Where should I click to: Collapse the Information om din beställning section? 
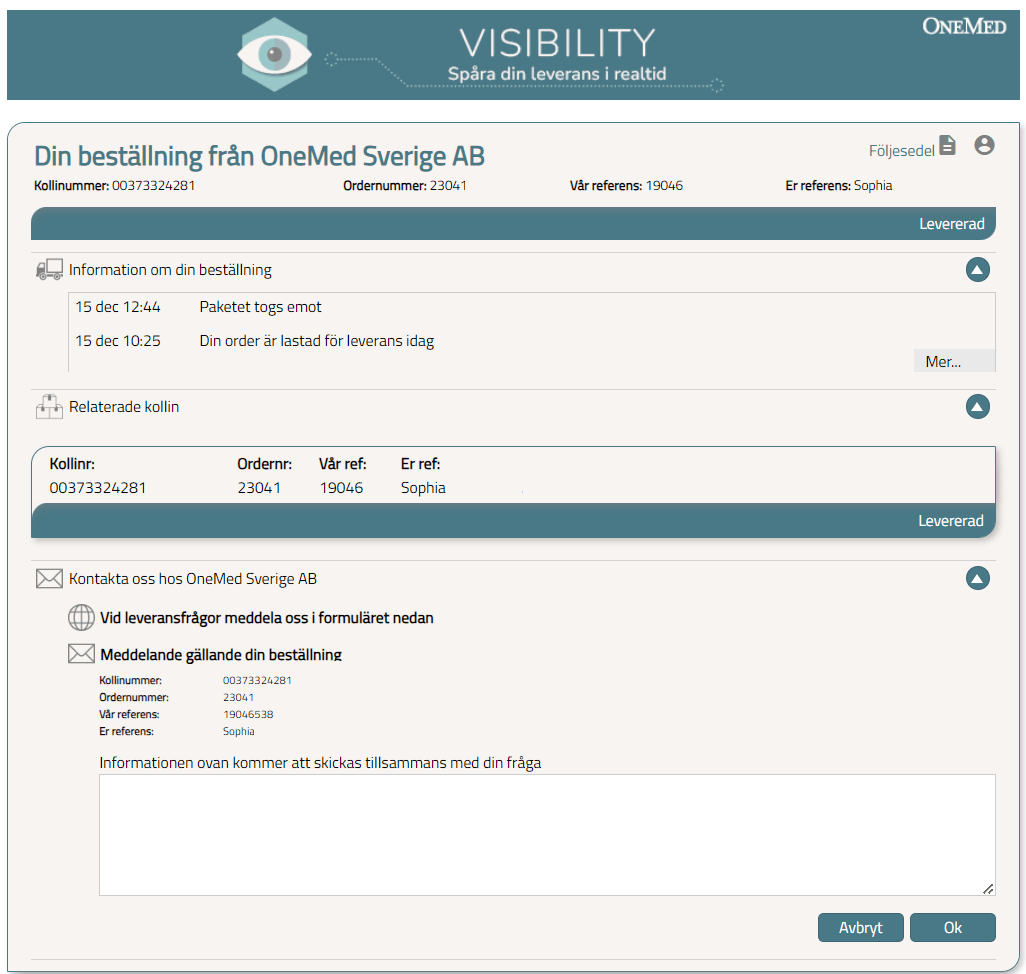point(977,270)
